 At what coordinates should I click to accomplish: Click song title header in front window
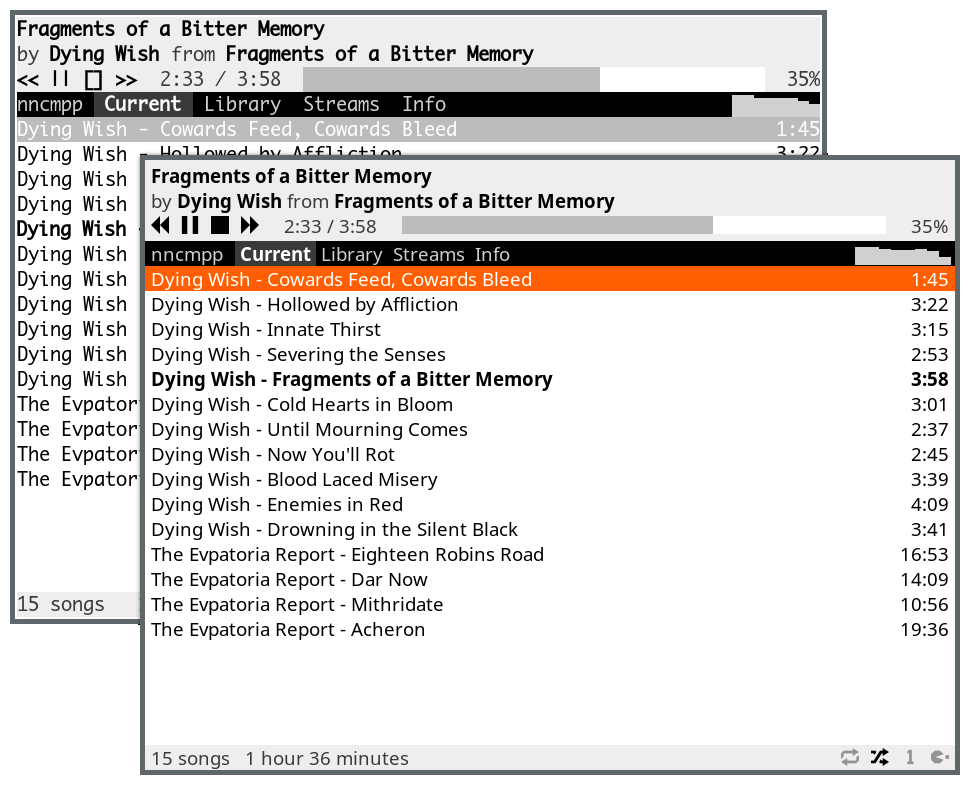point(291,176)
